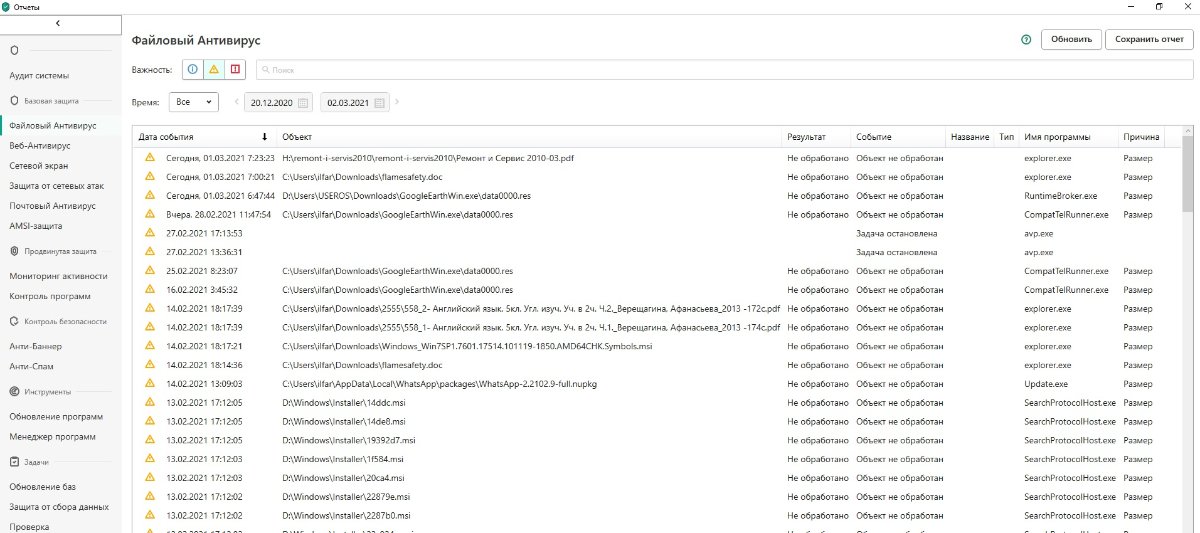Screen dimensions: 1200x533
Task: Sort by Причина column header
Action: click(x=1141, y=137)
